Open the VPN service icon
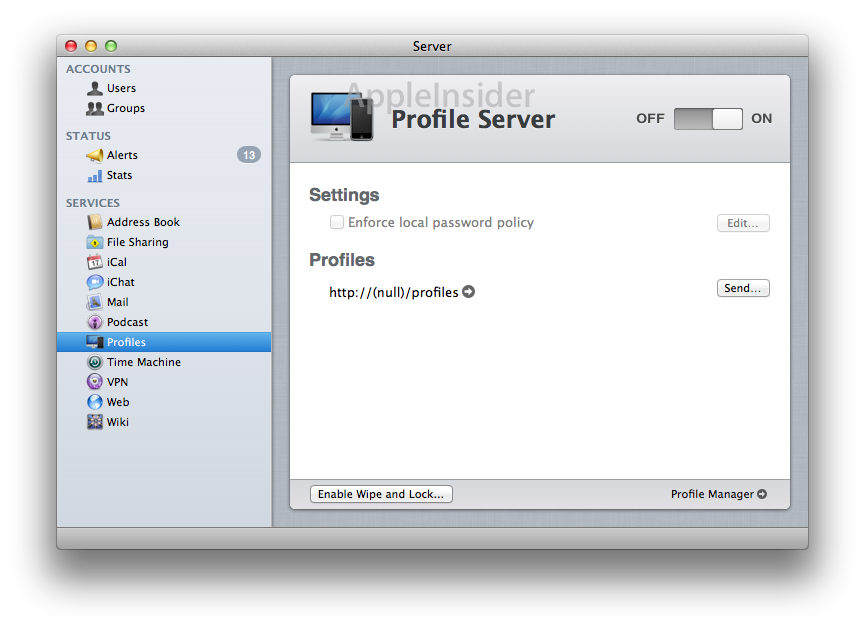Image resolution: width=865 pixels, height=628 pixels. coord(95,382)
